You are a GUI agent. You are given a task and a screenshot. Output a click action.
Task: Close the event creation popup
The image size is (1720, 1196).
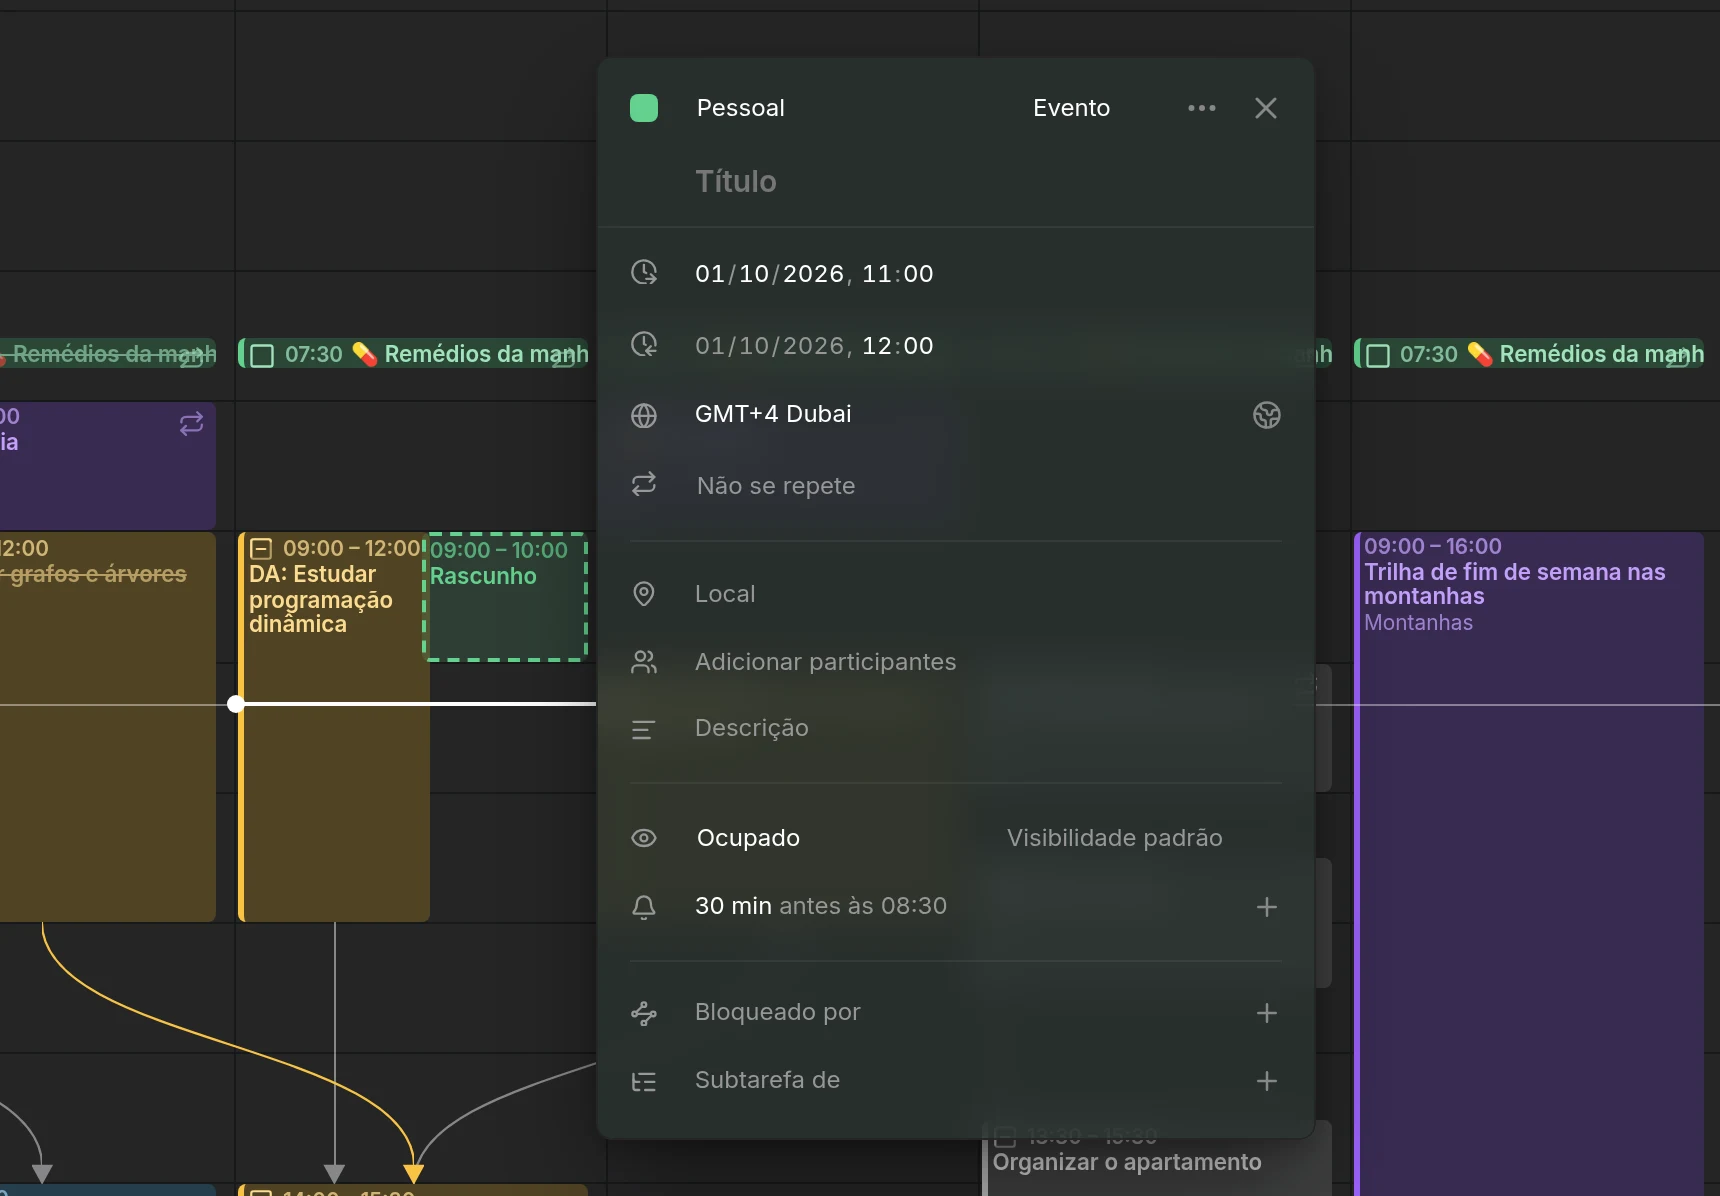click(1266, 108)
